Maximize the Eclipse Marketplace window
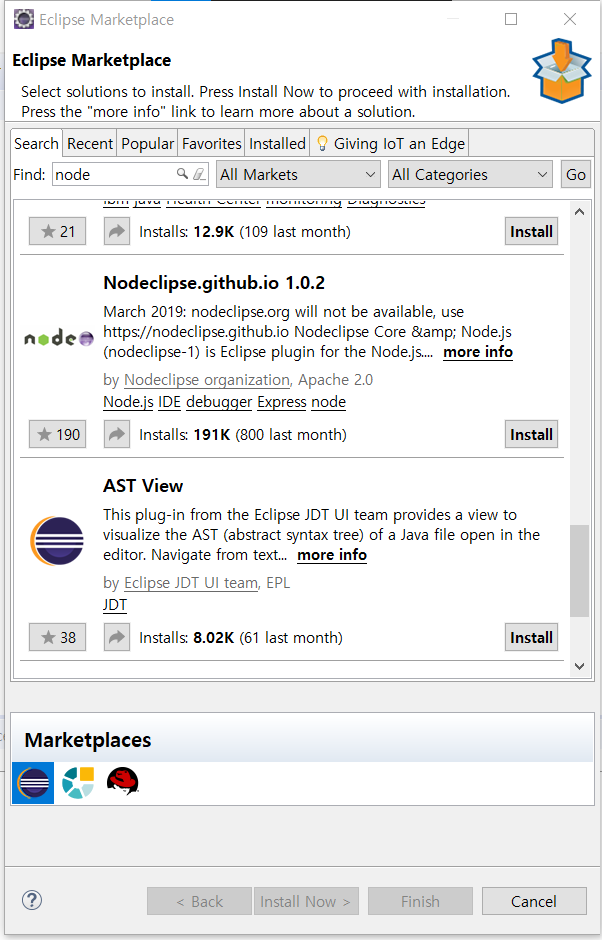The width and height of the screenshot is (602, 940). [x=511, y=19]
